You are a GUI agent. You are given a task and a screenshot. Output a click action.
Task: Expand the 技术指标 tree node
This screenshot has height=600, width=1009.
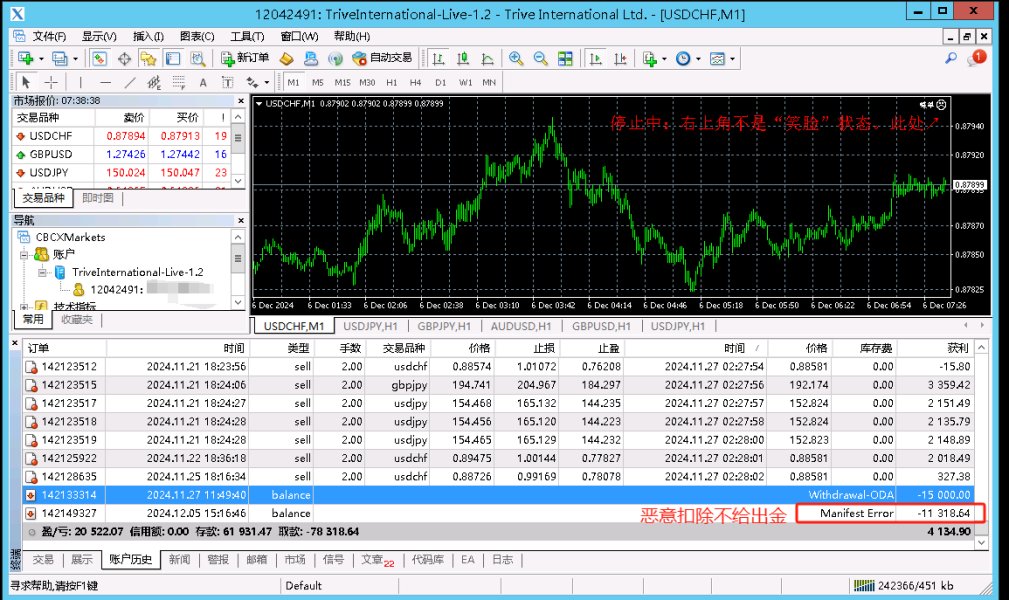pyautogui.click(x=26, y=307)
